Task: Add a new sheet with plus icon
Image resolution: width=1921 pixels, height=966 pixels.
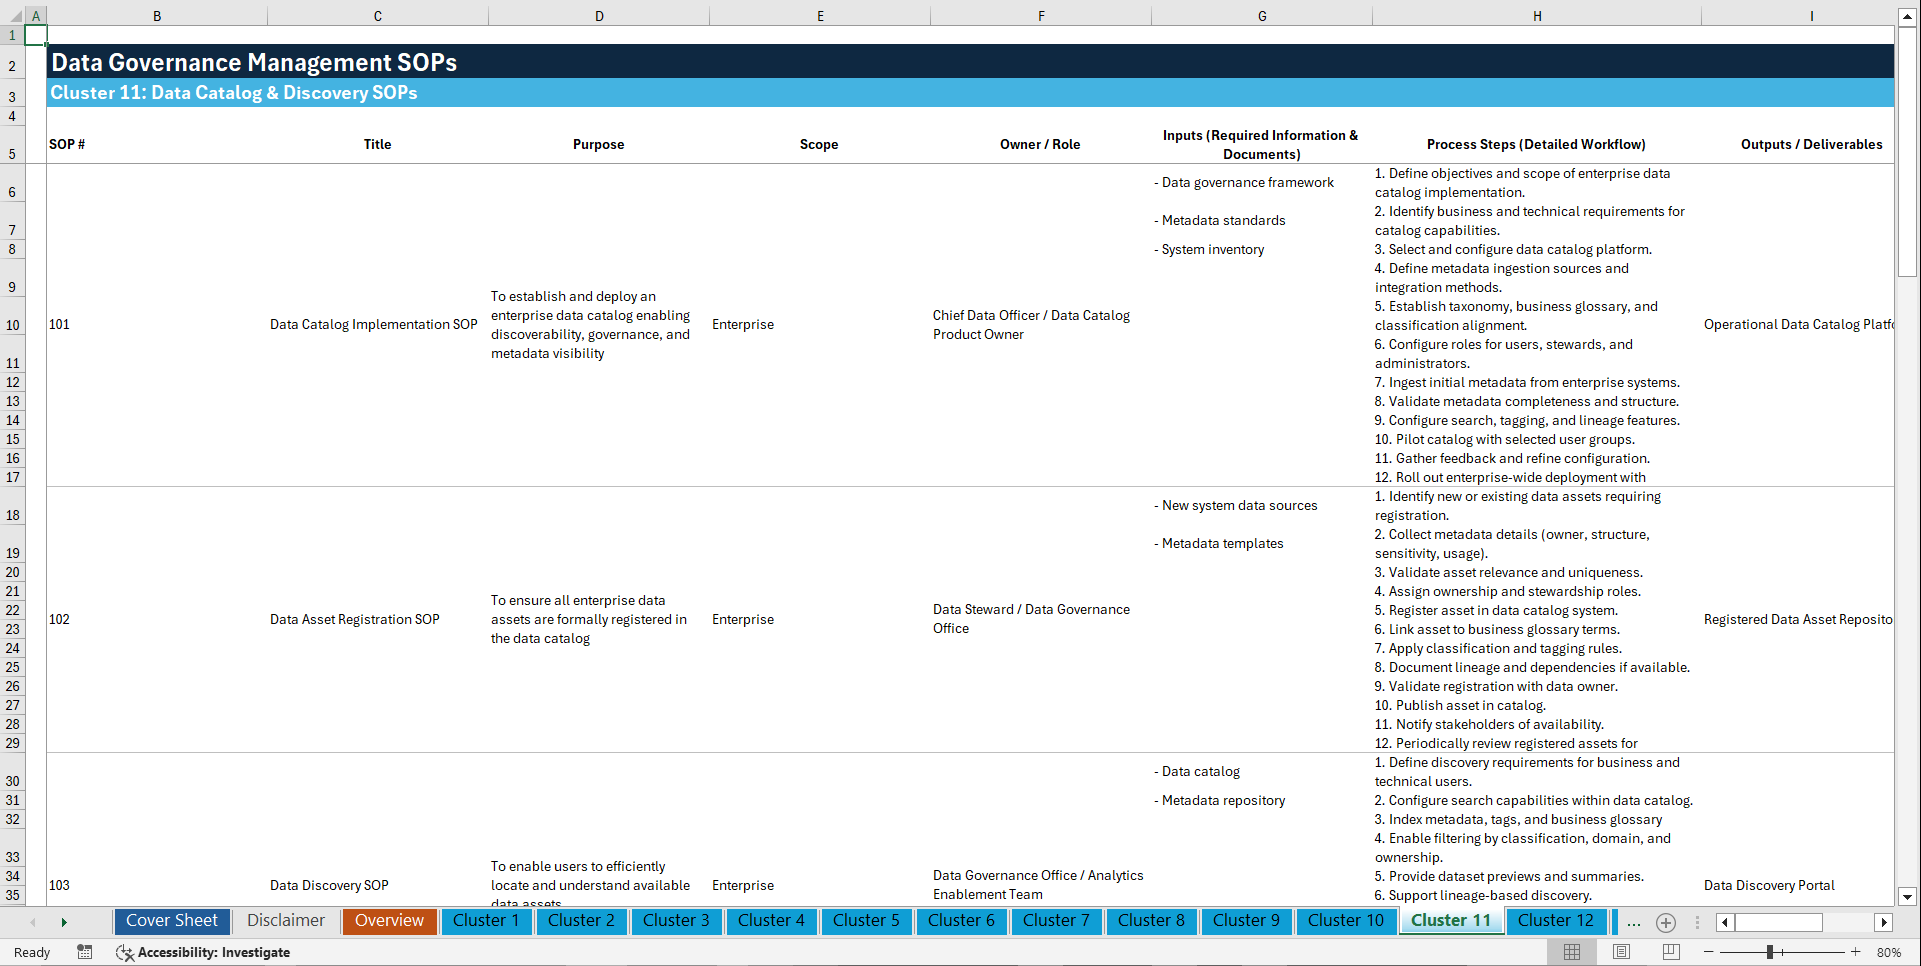Action: tap(1666, 922)
